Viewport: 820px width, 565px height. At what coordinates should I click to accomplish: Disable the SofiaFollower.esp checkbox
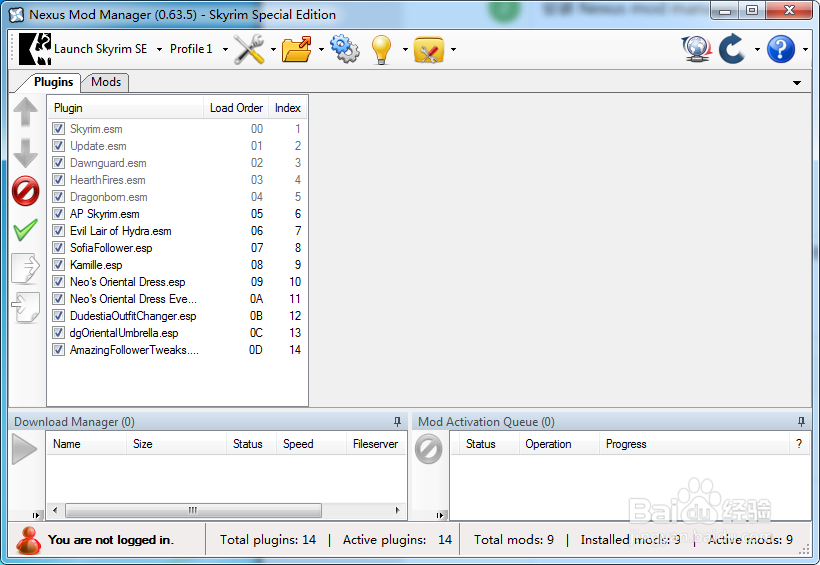[x=59, y=247]
